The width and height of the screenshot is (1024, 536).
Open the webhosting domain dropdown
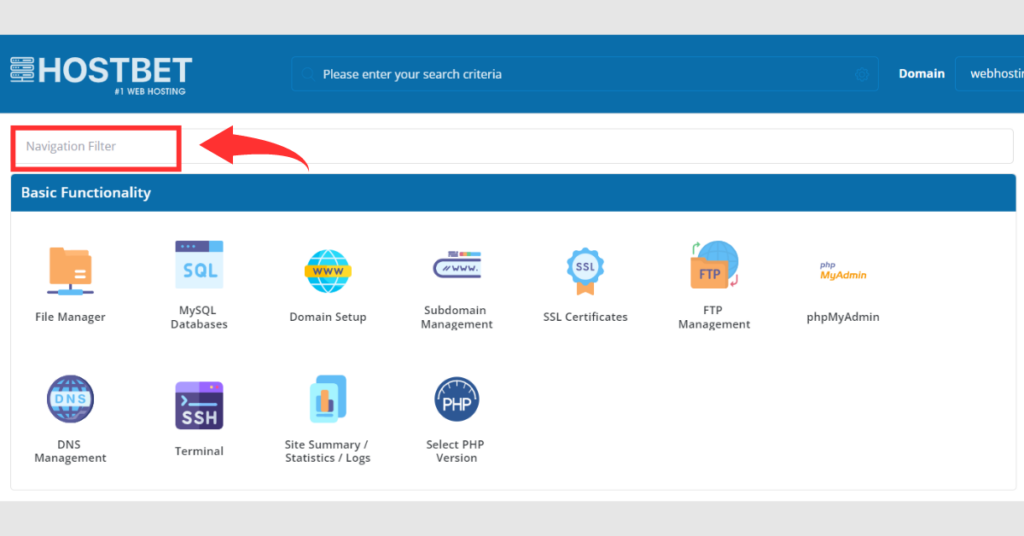coord(990,74)
